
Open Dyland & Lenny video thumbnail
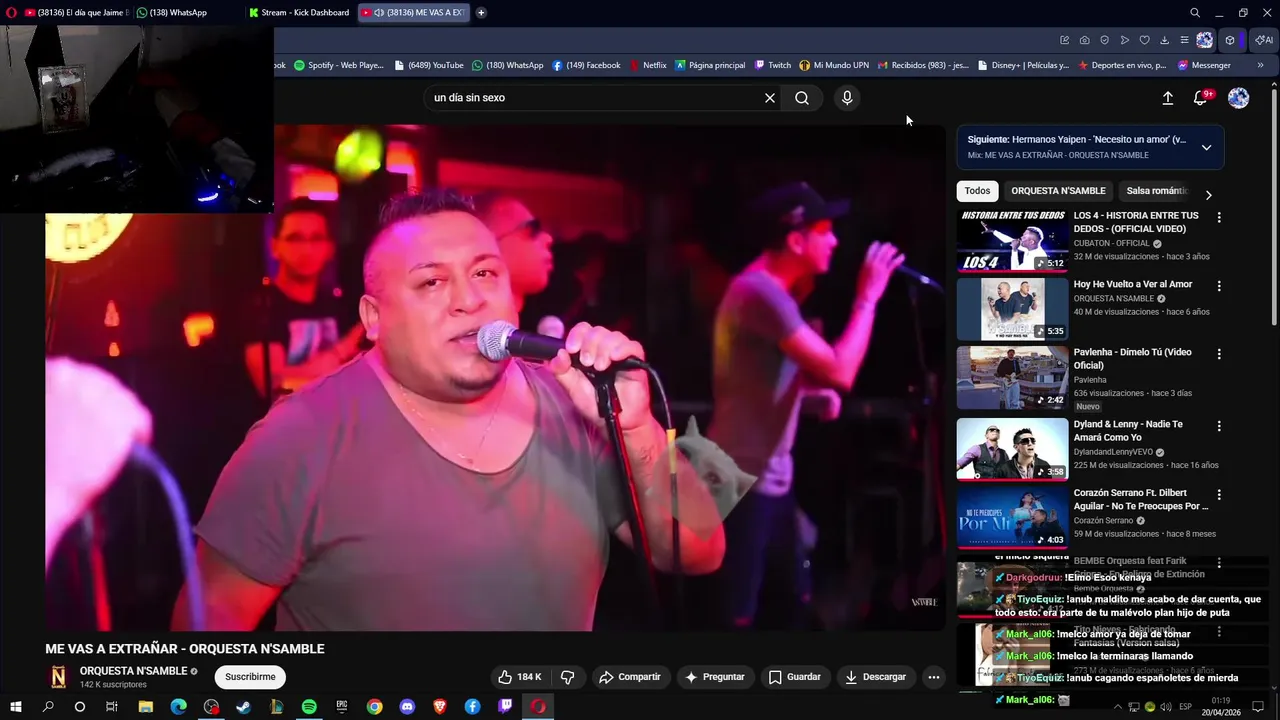point(1012,449)
